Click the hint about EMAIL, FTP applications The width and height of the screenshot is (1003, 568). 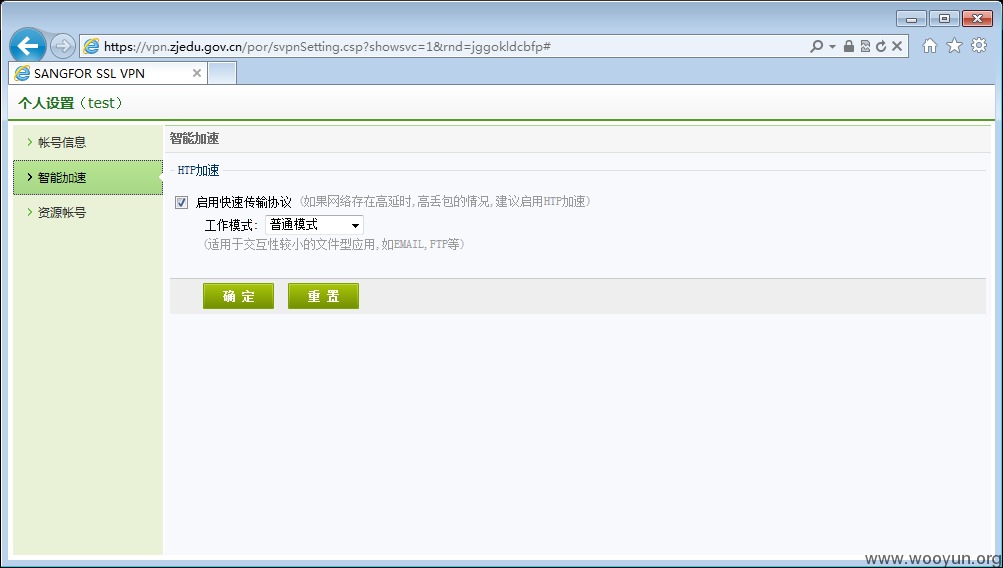pos(334,244)
